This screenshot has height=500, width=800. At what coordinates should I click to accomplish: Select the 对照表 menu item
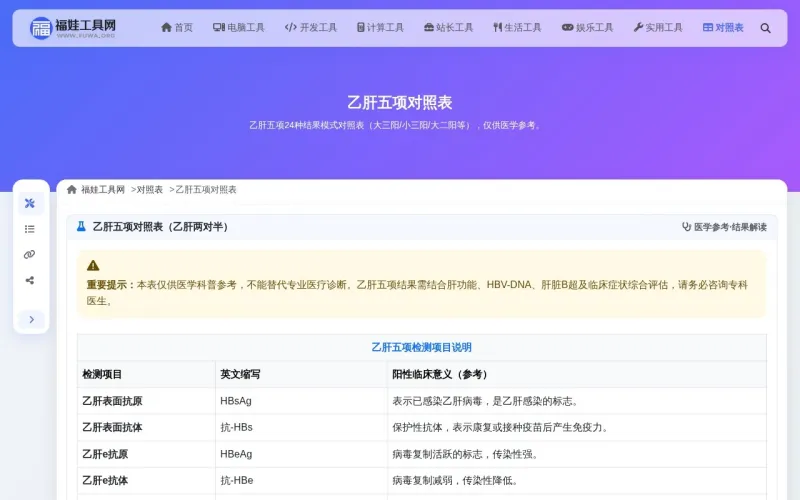tap(723, 28)
